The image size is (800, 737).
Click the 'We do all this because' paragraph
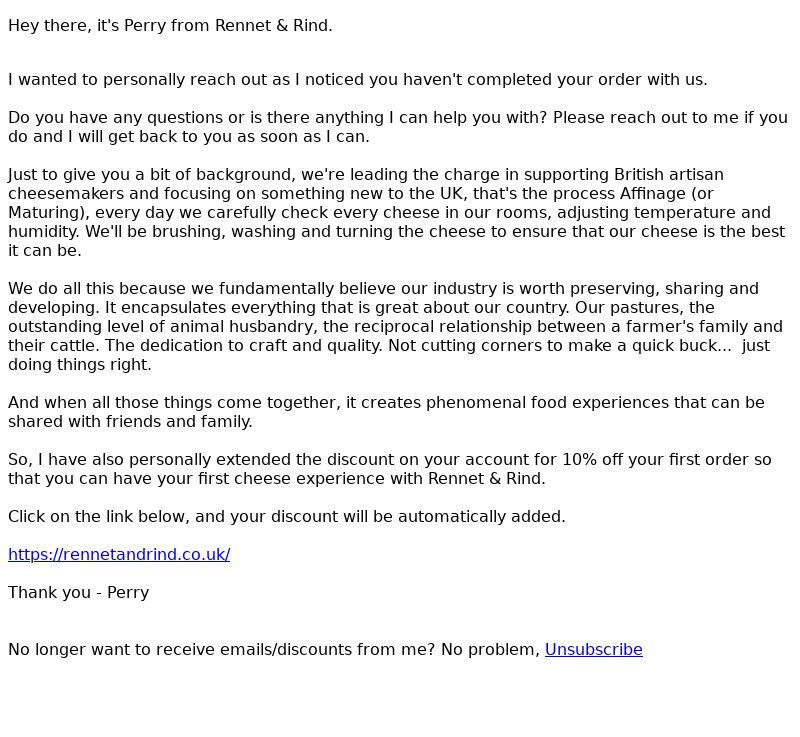395,326
